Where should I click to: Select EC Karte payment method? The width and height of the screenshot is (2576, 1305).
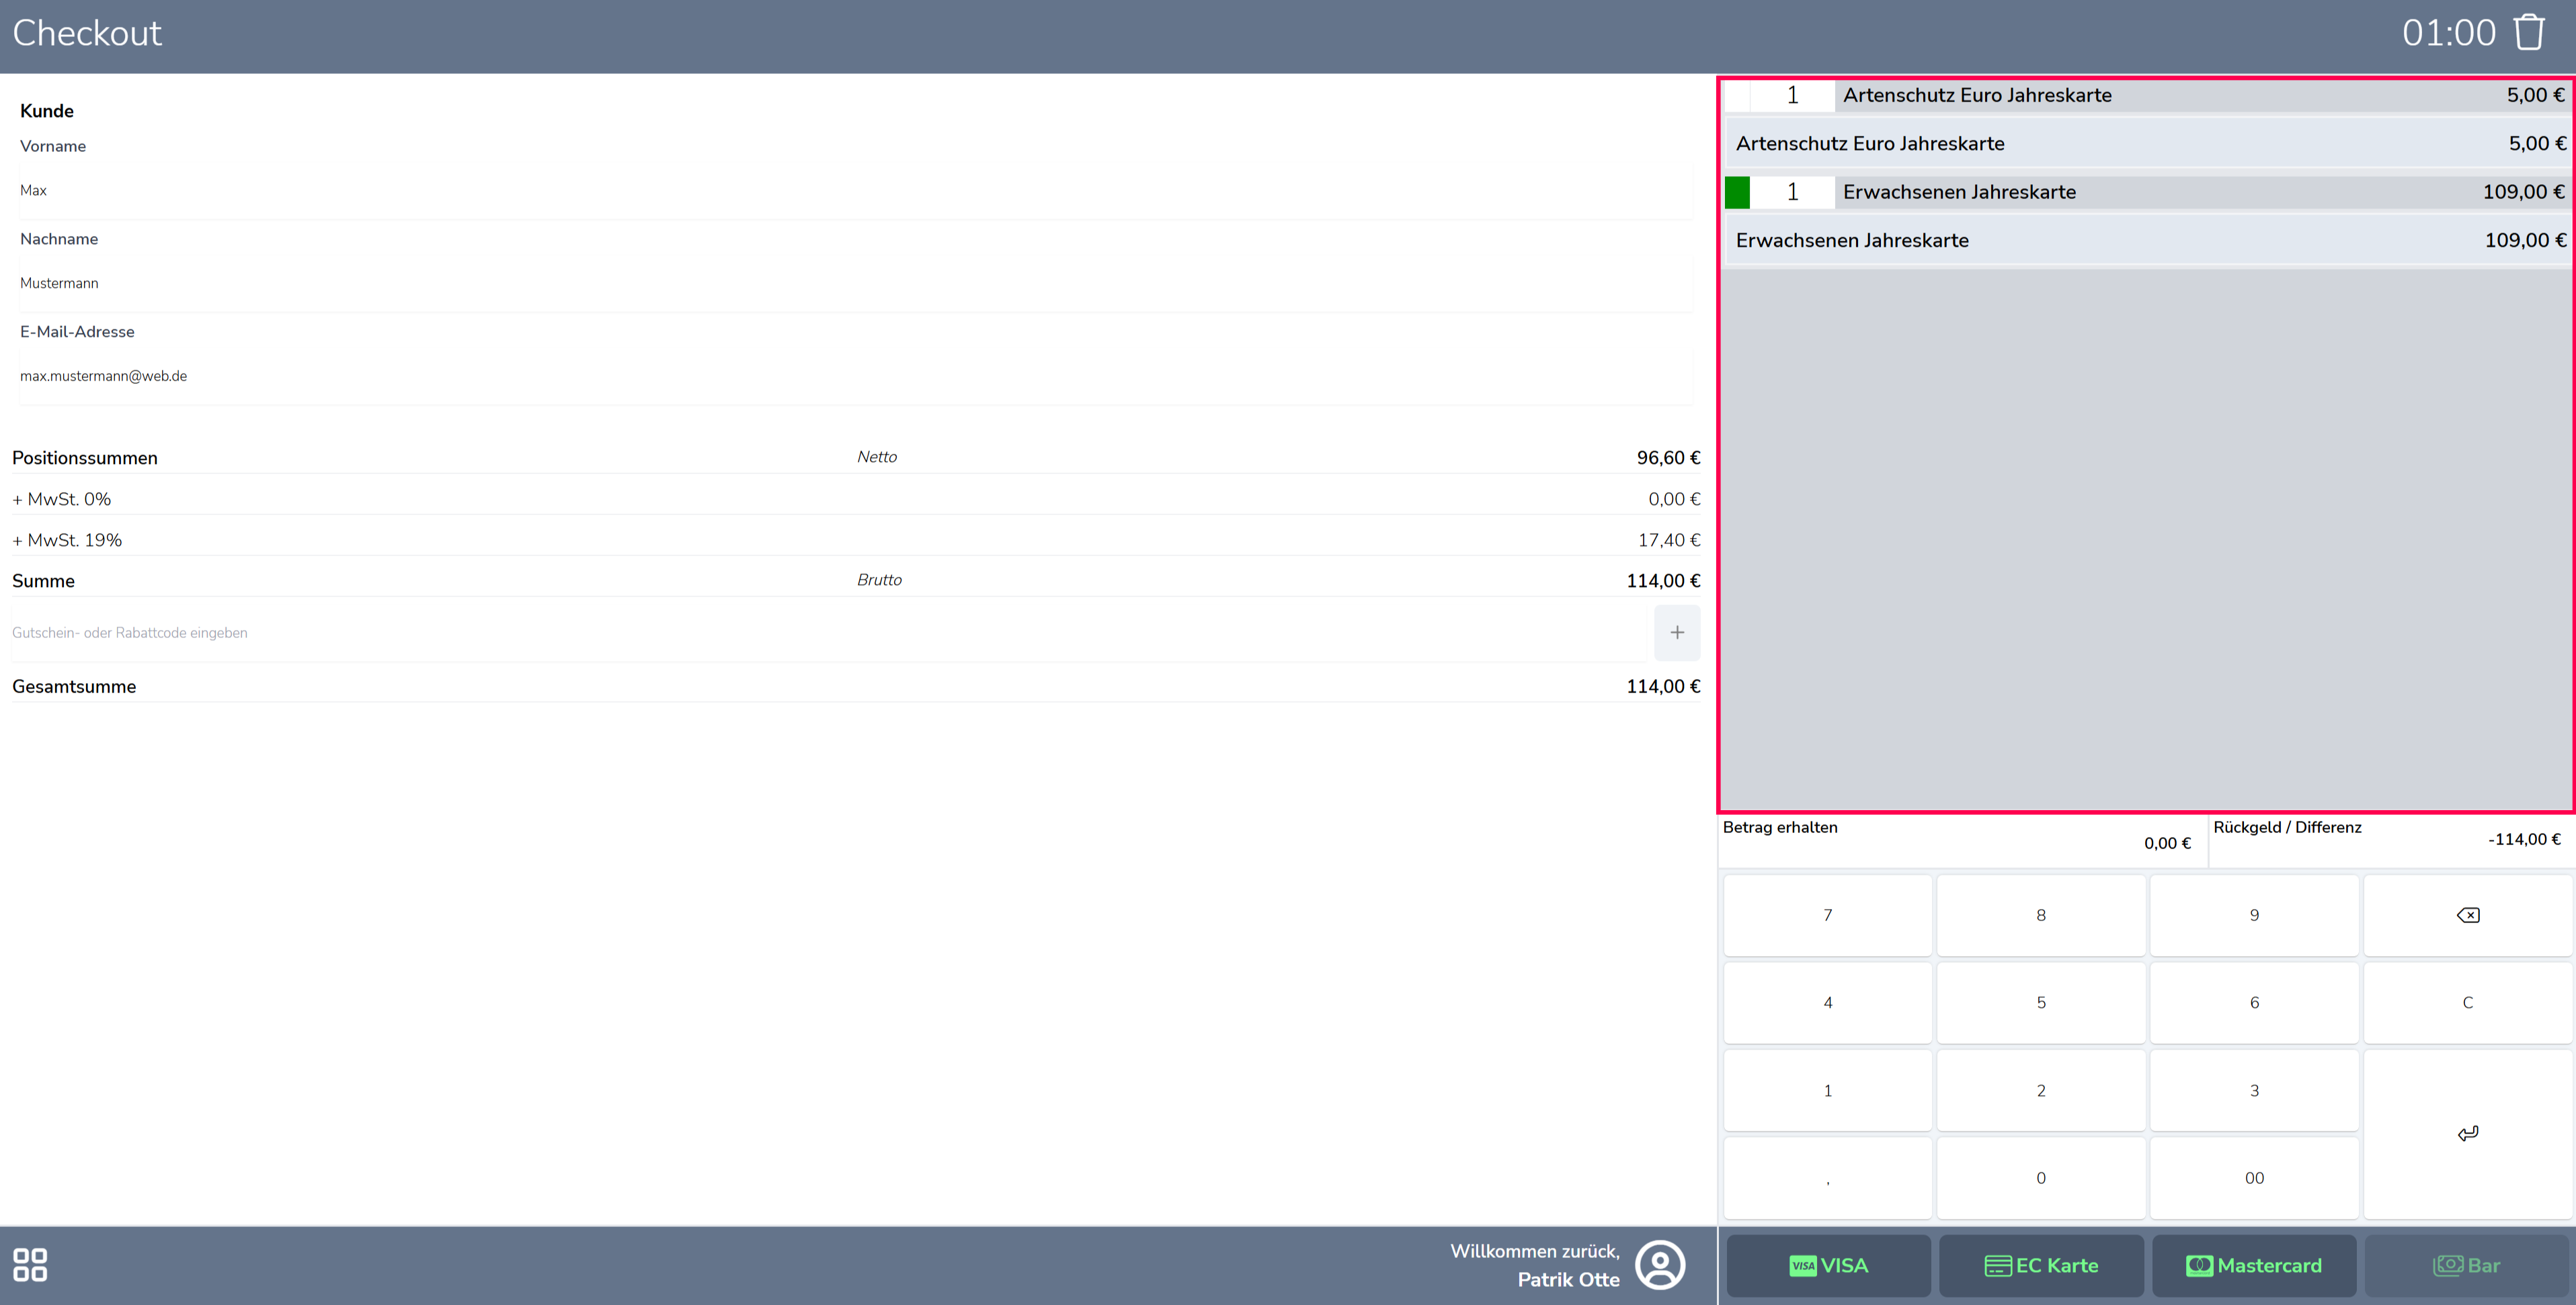pos(2041,1265)
